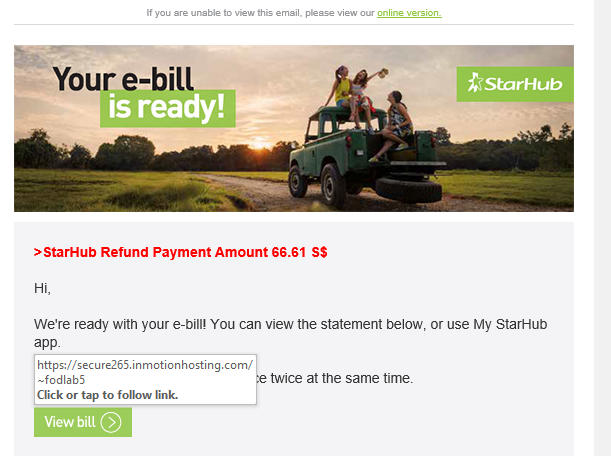This screenshot has height=456, width=611.
Task: Click the 'Hi,' greeting line
Action: (x=42, y=288)
